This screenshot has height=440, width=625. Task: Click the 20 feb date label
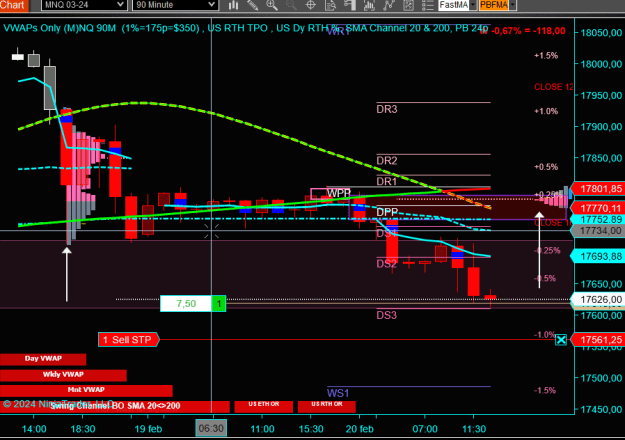pyautogui.click(x=360, y=429)
